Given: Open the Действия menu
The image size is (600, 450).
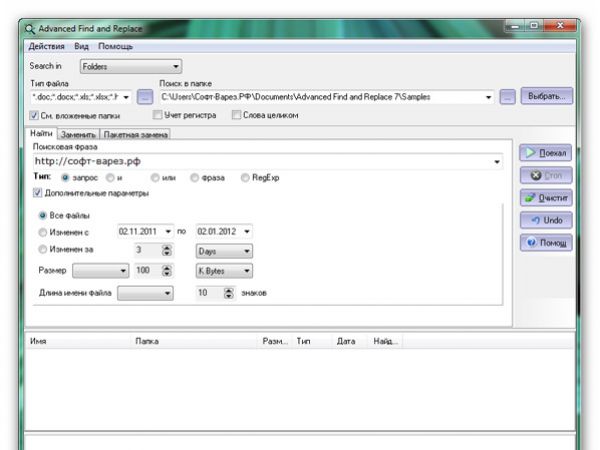Looking at the screenshot, I should [x=47, y=46].
